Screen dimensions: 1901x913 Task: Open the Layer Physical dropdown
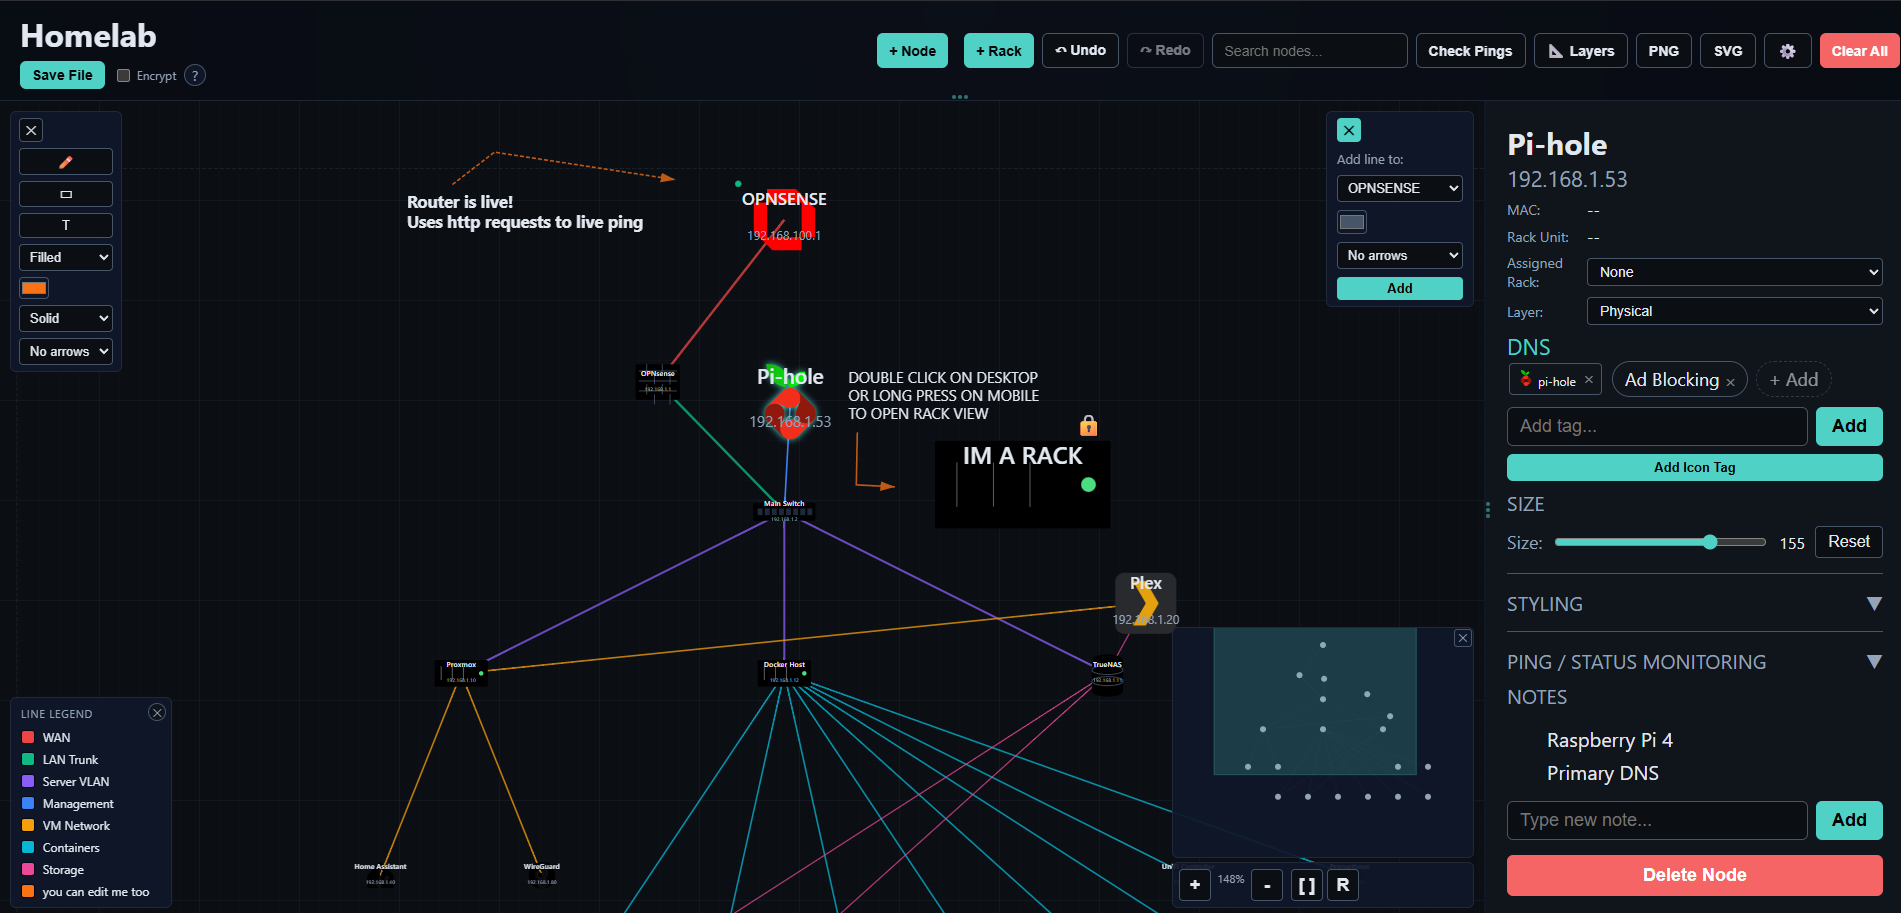1735,311
